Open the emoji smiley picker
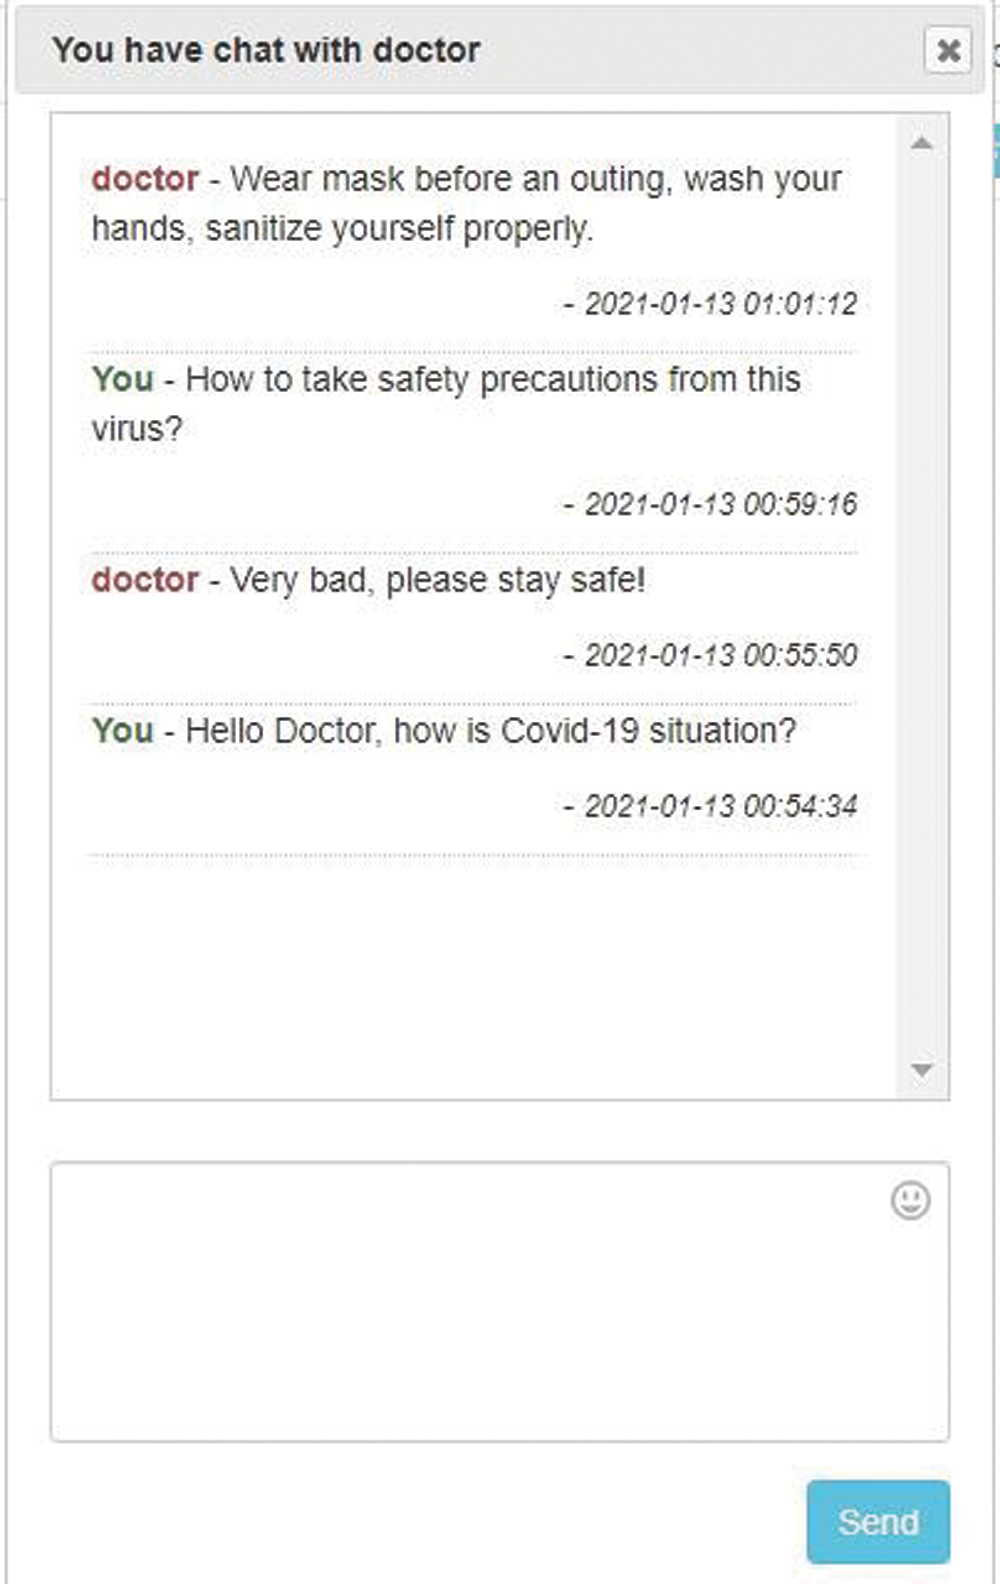The width and height of the screenshot is (1000, 1584). pos(910,1200)
